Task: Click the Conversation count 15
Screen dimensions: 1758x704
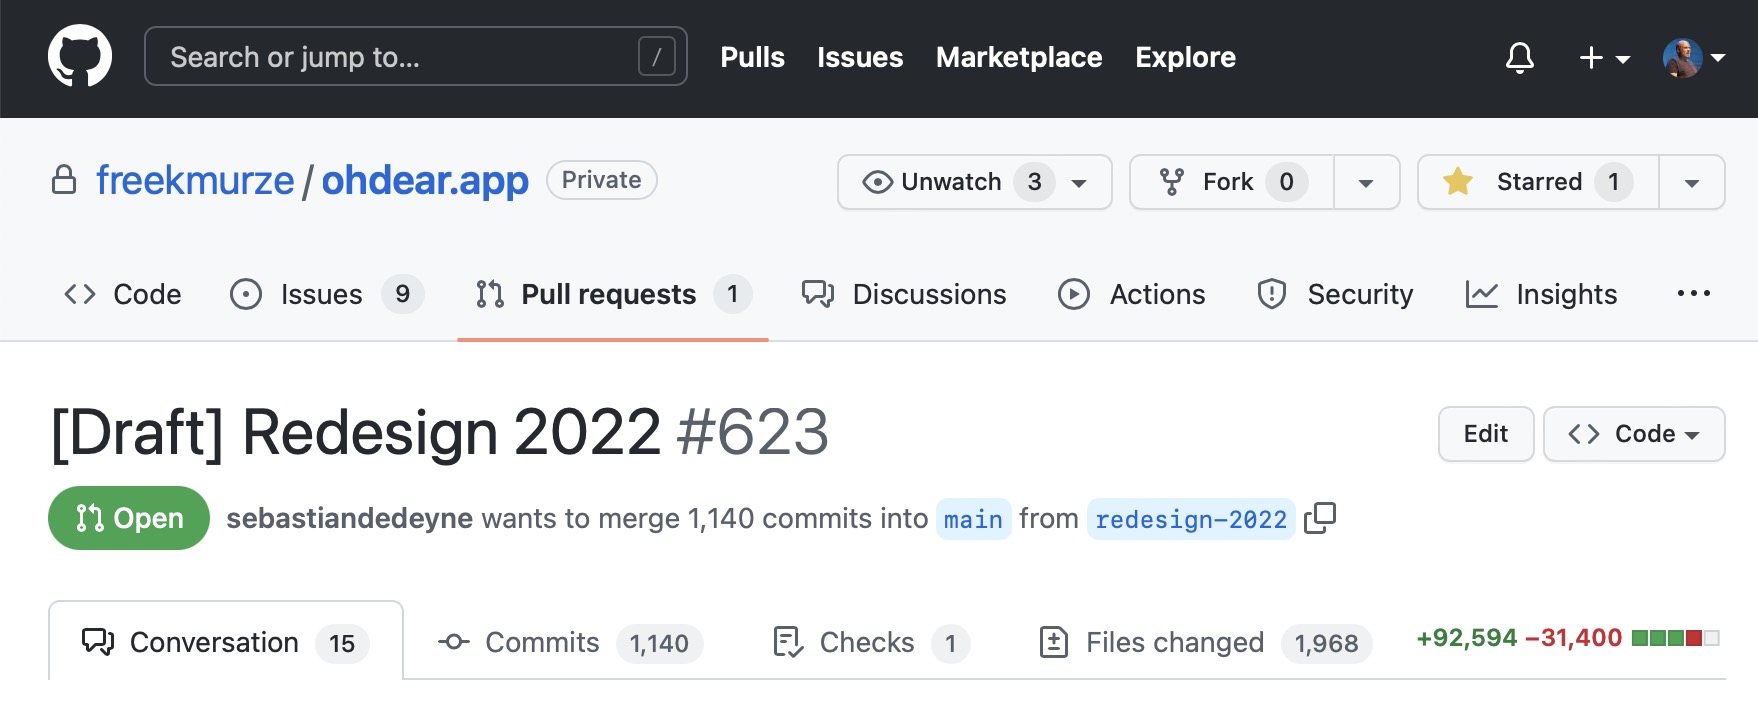Action: [x=342, y=643]
